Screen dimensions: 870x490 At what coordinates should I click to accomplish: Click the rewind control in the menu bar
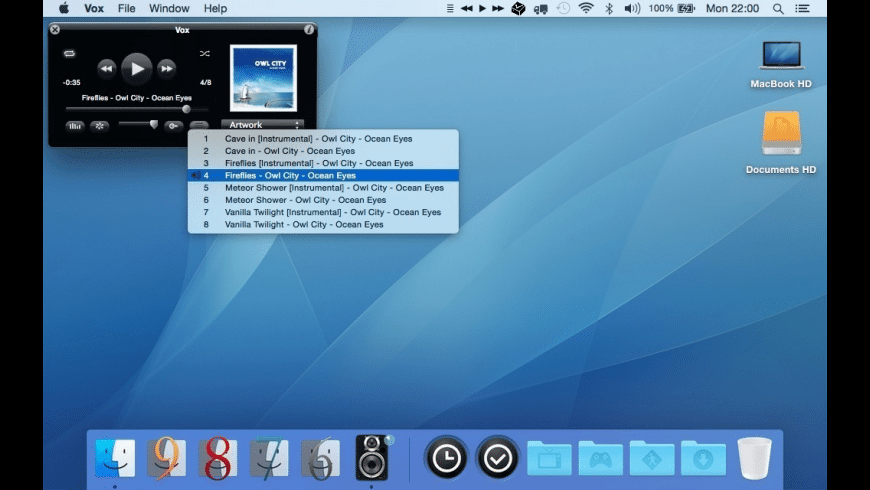[x=467, y=8]
